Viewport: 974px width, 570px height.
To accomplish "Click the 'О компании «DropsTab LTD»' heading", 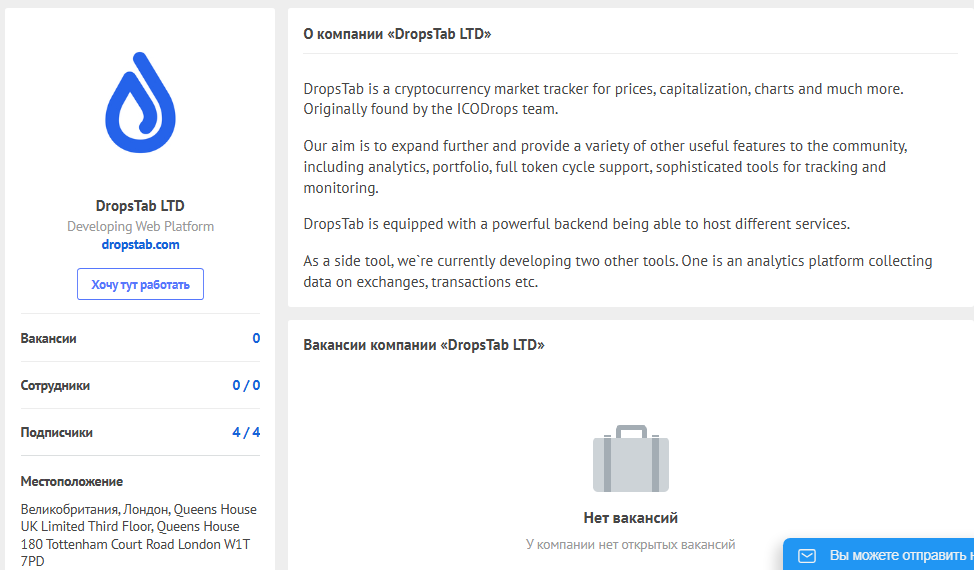I will [397, 34].
